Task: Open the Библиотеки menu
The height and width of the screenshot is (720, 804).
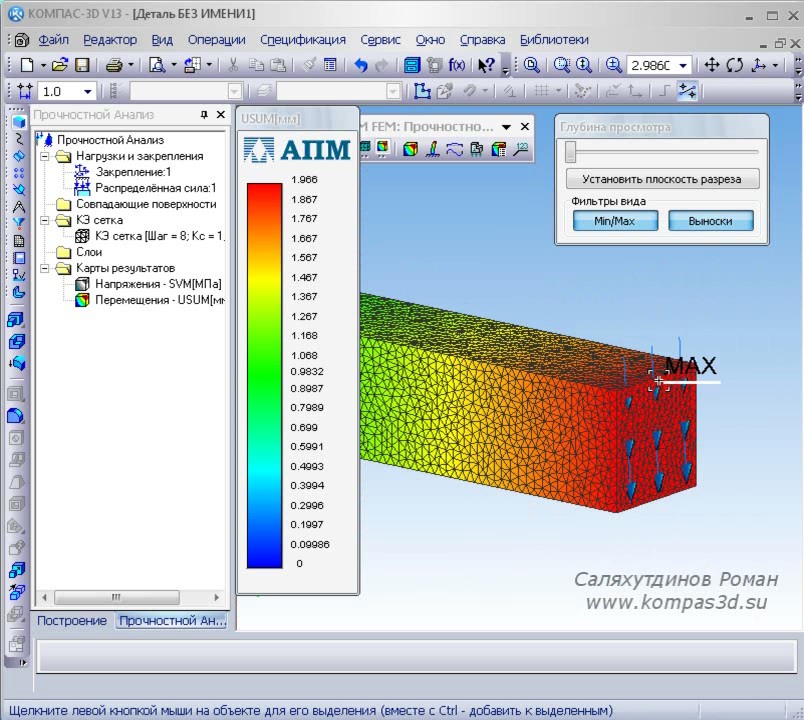Action: coord(554,40)
